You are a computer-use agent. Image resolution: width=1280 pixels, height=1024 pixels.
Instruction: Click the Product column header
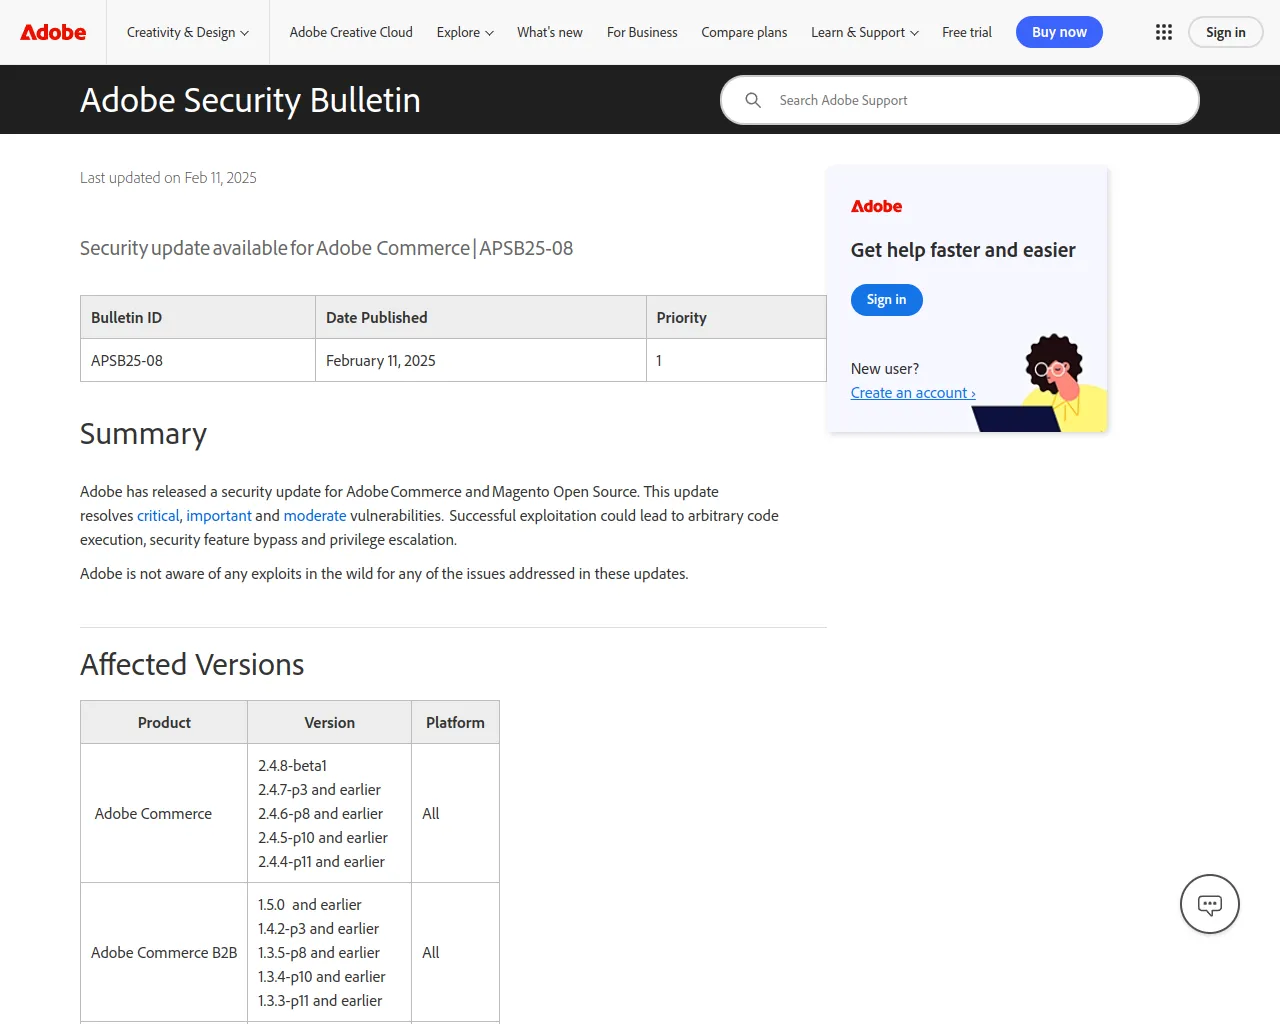(x=164, y=722)
